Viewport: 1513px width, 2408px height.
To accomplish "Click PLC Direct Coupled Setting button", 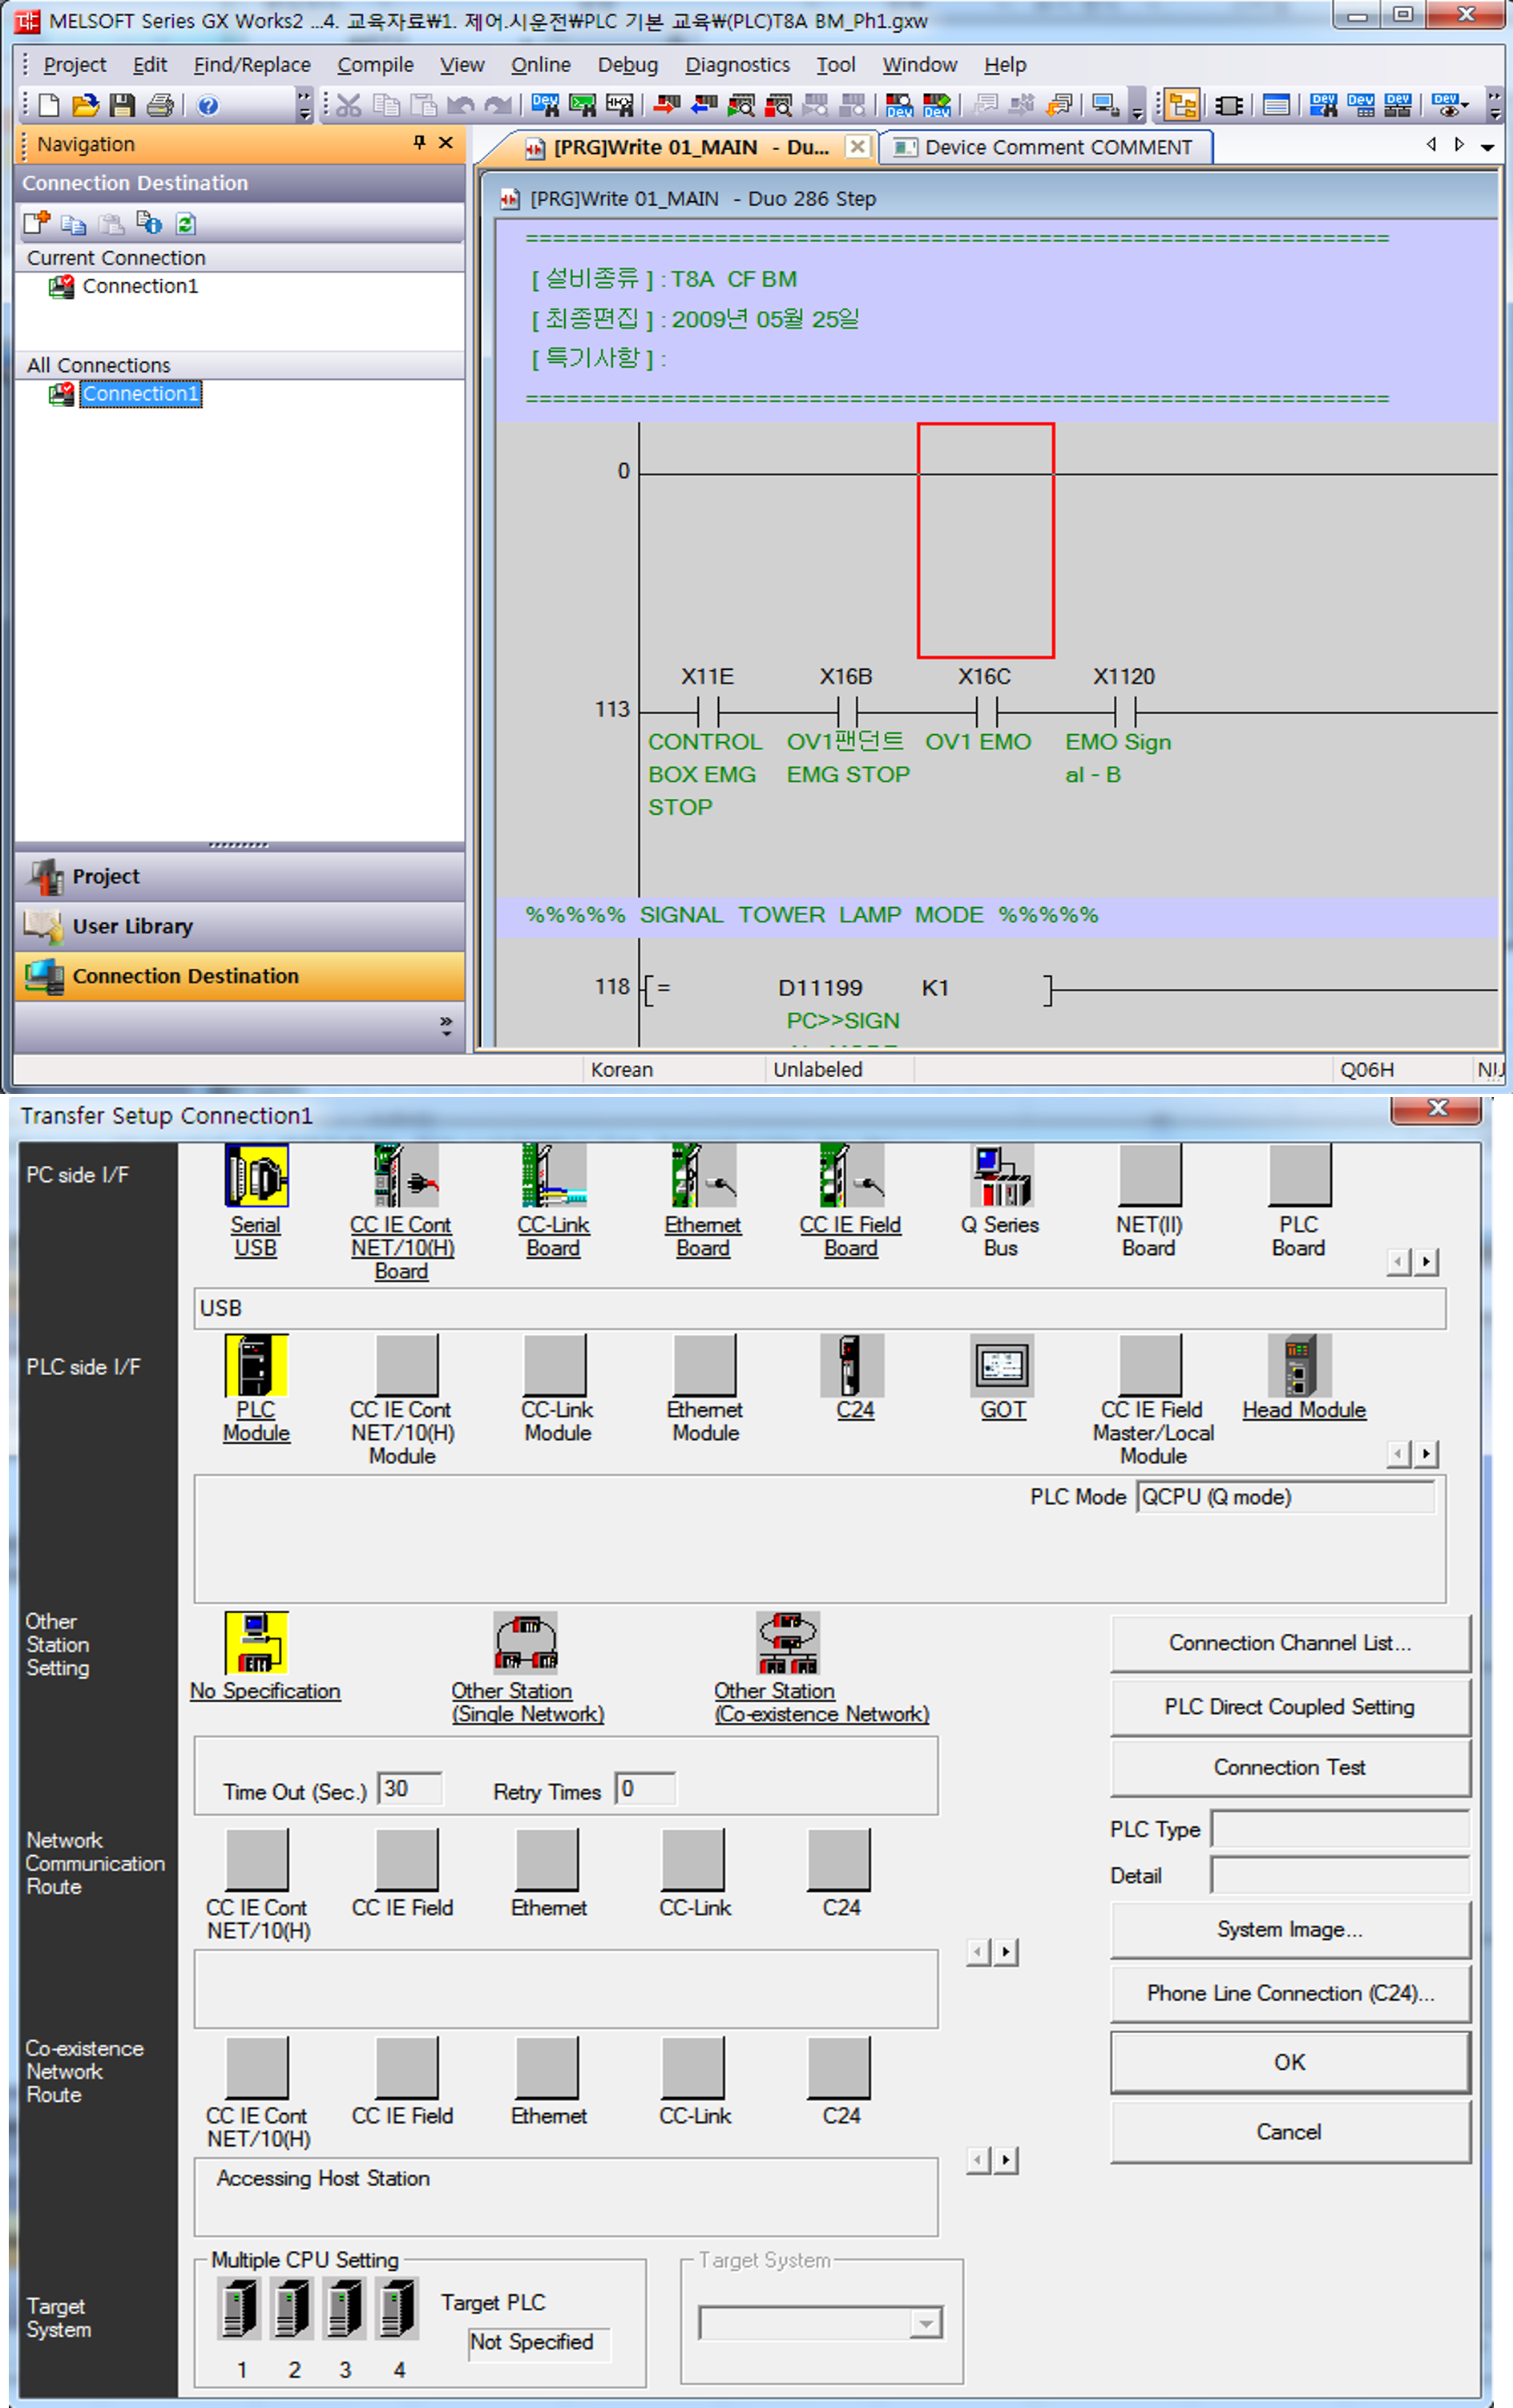I will (1290, 1706).
